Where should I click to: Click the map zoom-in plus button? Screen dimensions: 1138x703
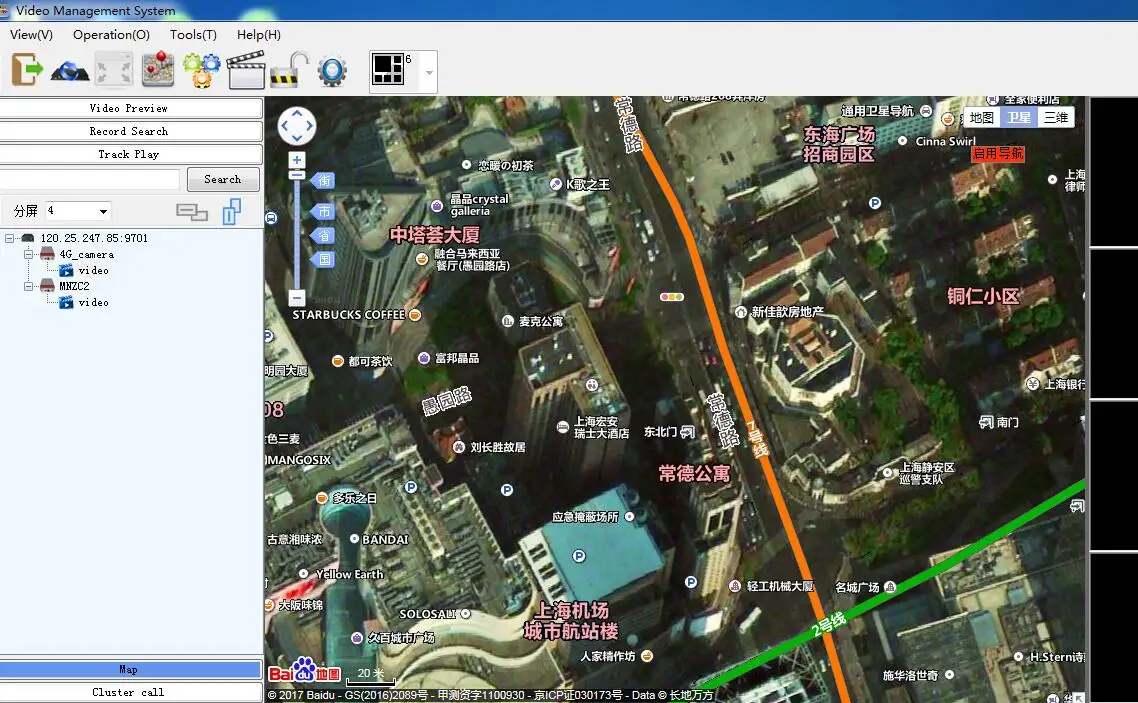(x=297, y=160)
